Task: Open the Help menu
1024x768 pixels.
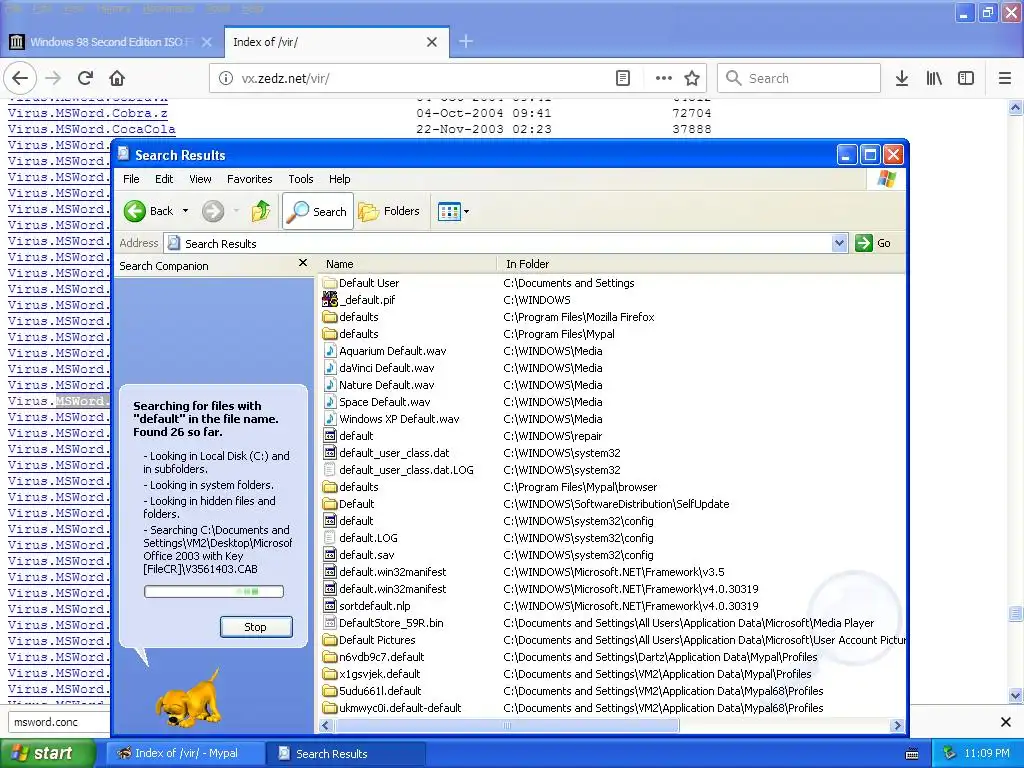Action: point(340,179)
